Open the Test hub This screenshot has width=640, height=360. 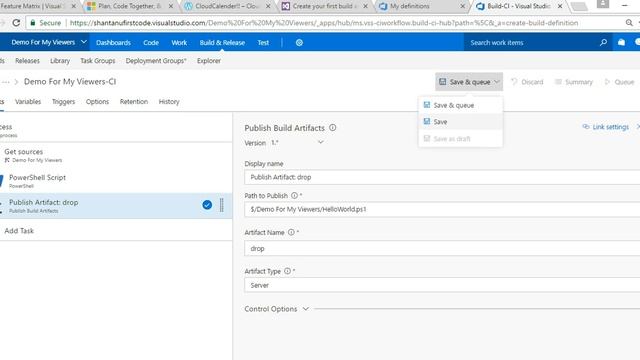(x=263, y=42)
